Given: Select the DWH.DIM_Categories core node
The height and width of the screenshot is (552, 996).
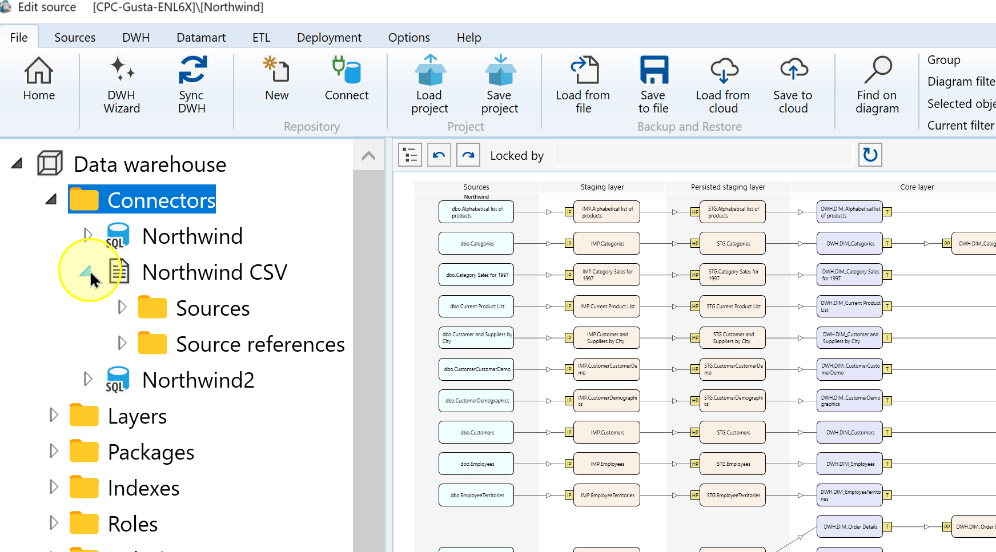Looking at the screenshot, I should [x=849, y=243].
